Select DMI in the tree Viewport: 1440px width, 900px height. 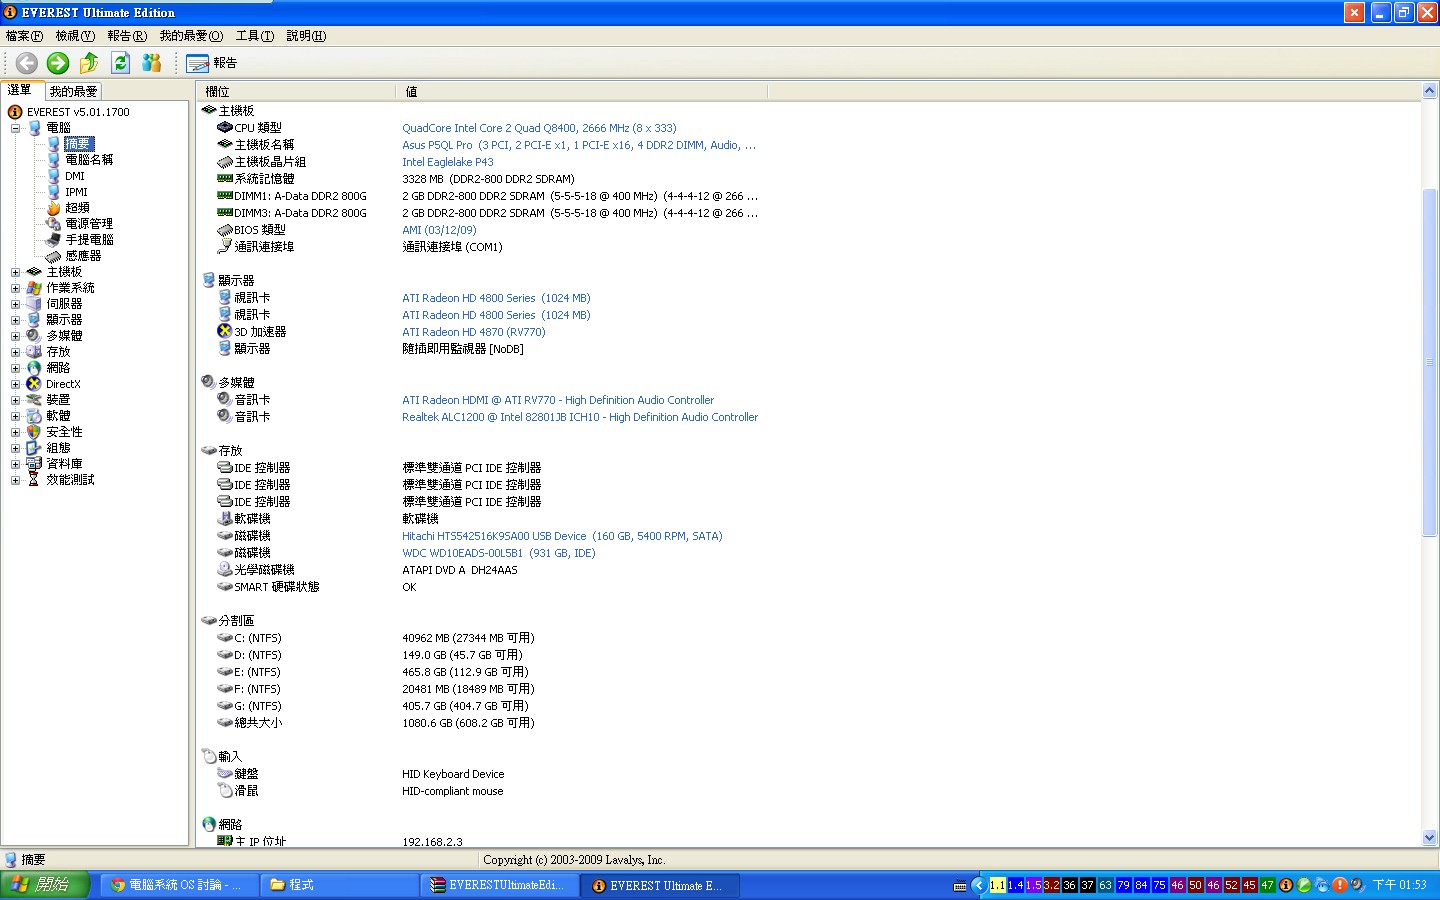pyautogui.click(x=75, y=176)
